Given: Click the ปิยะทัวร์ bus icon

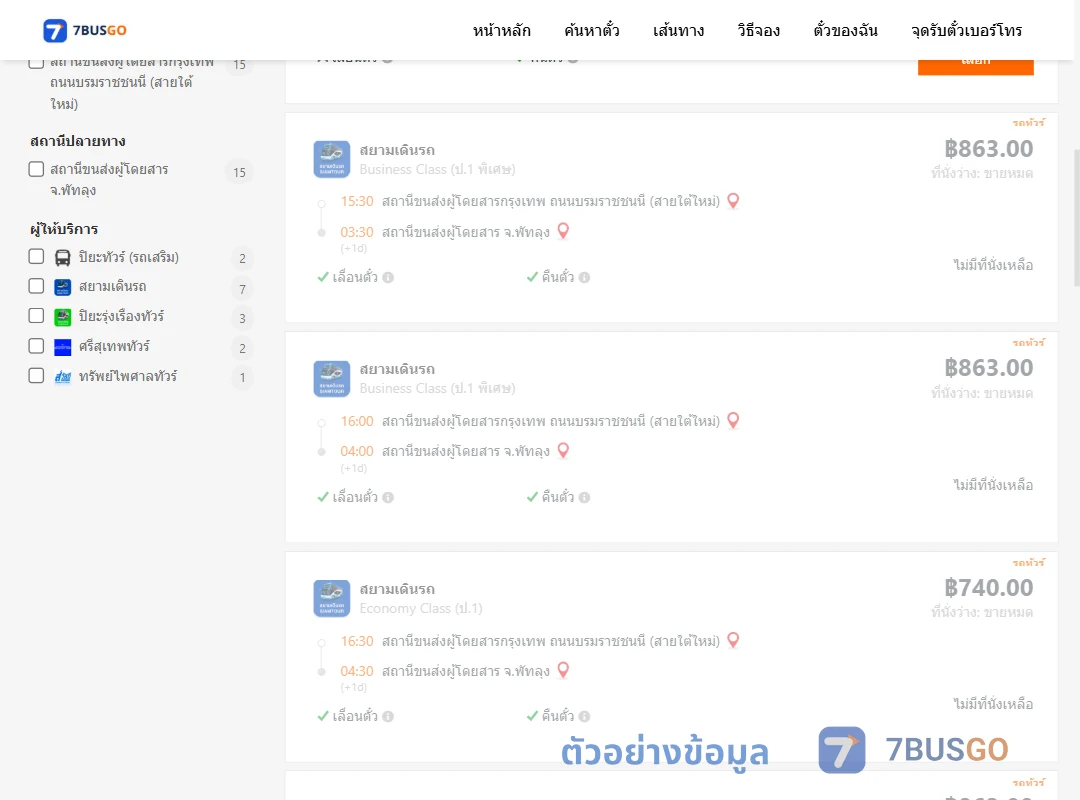Looking at the screenshot, I should [63, 258].
